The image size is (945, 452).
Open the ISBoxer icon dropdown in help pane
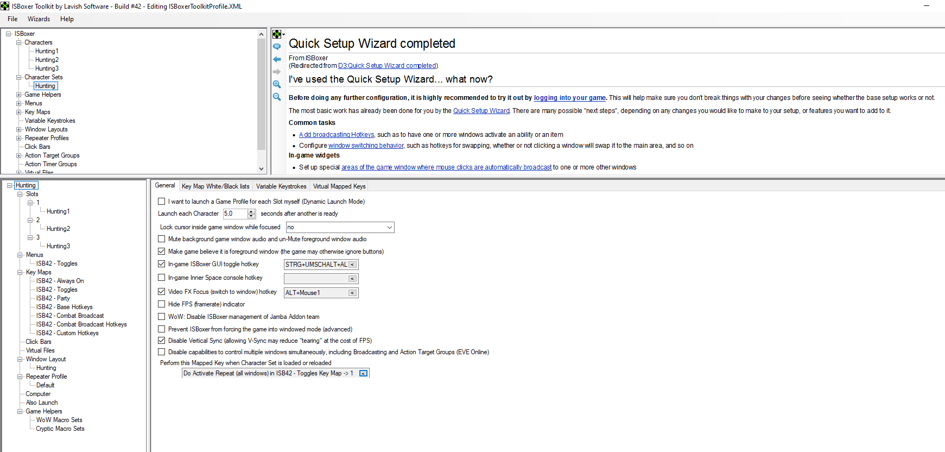278,34
